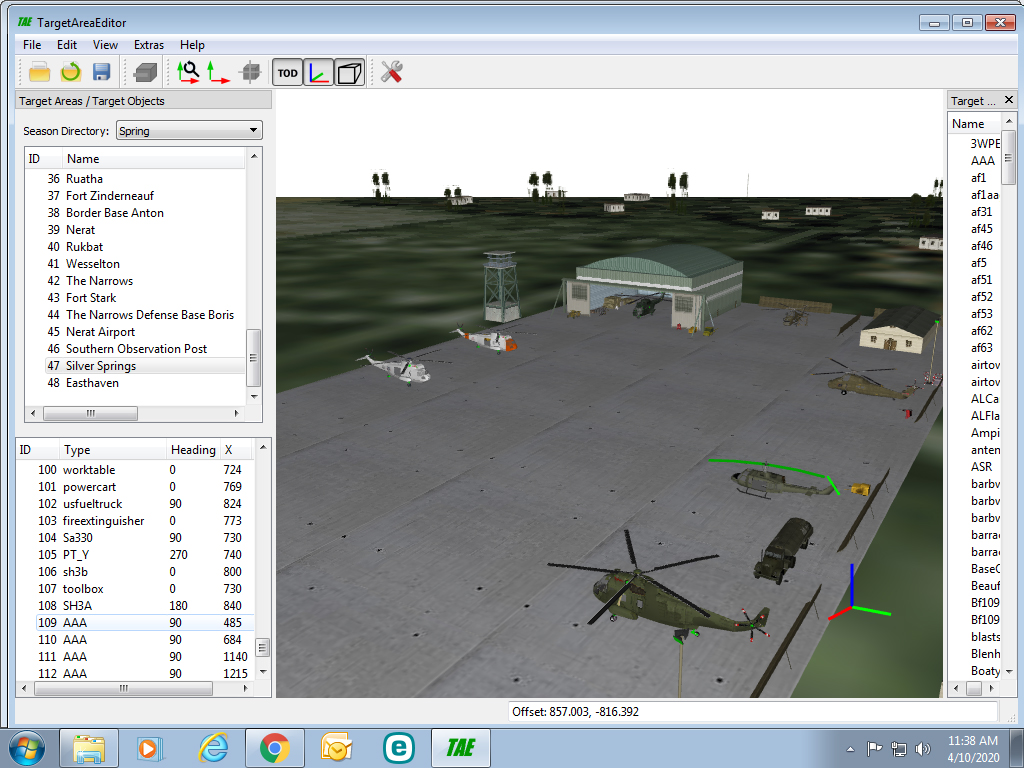
Task: Open the wrench and screwdriver settings
Action: [391, 72]
